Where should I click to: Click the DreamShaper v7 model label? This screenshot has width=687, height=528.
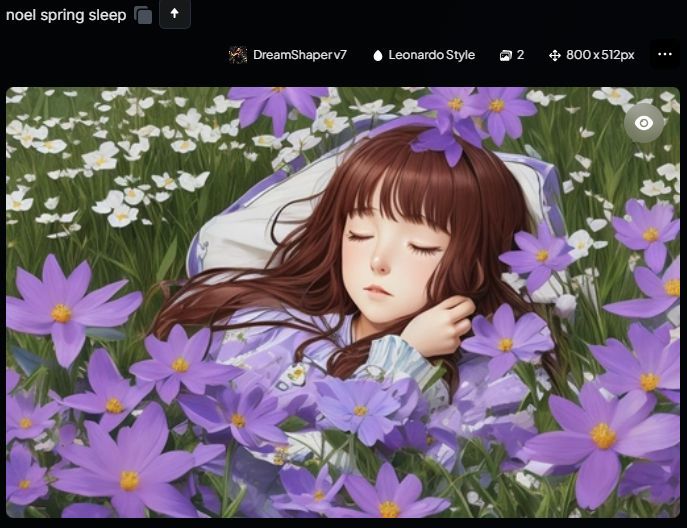[299, 55]
